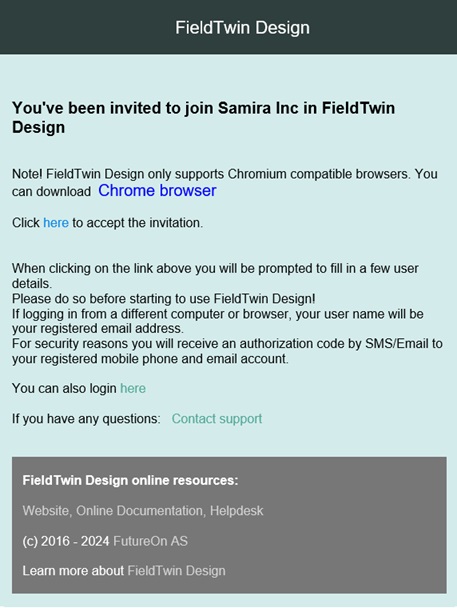Viewport: 457px width, 608px height.
Task: Click the note about Chromium compatible browsers
Action: click(225, 182)
